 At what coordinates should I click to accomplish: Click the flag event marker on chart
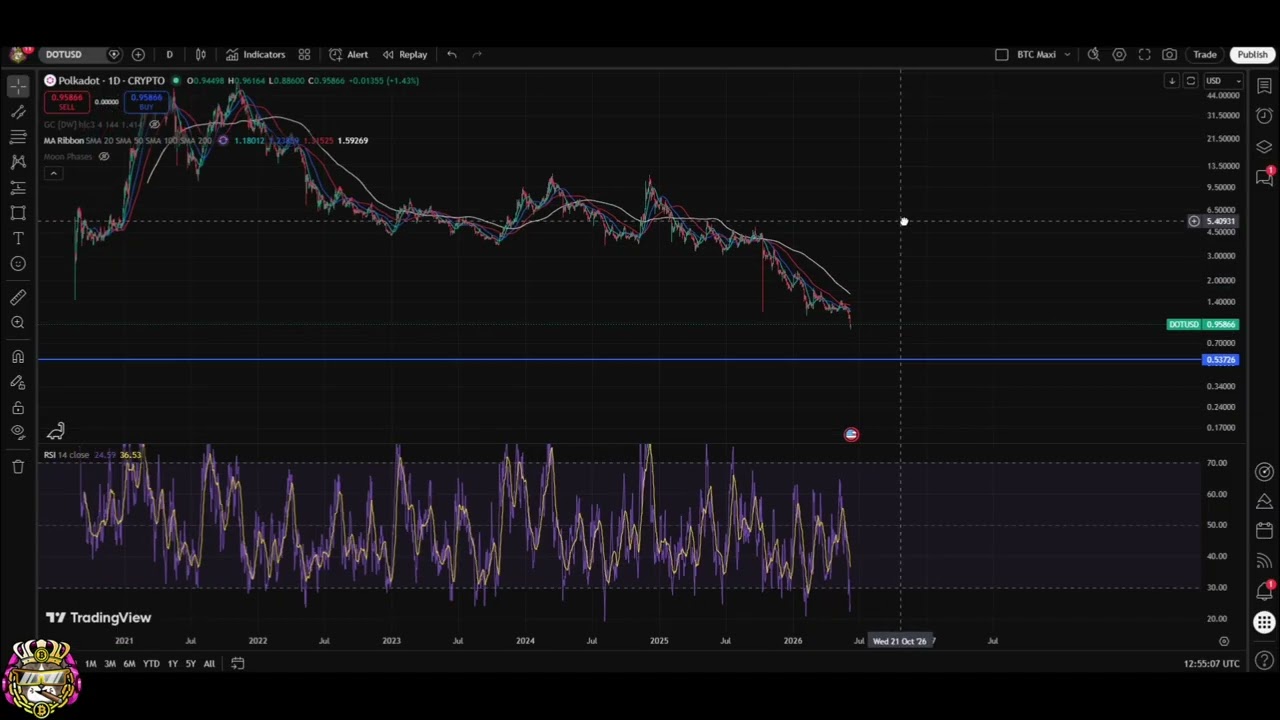[x=851, y=434]
